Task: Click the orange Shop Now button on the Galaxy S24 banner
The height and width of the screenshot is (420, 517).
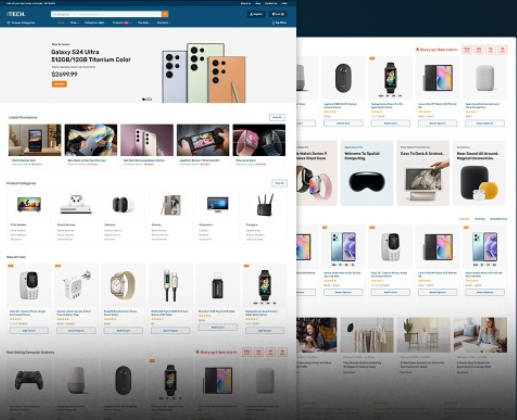Action: coord(59,84)
